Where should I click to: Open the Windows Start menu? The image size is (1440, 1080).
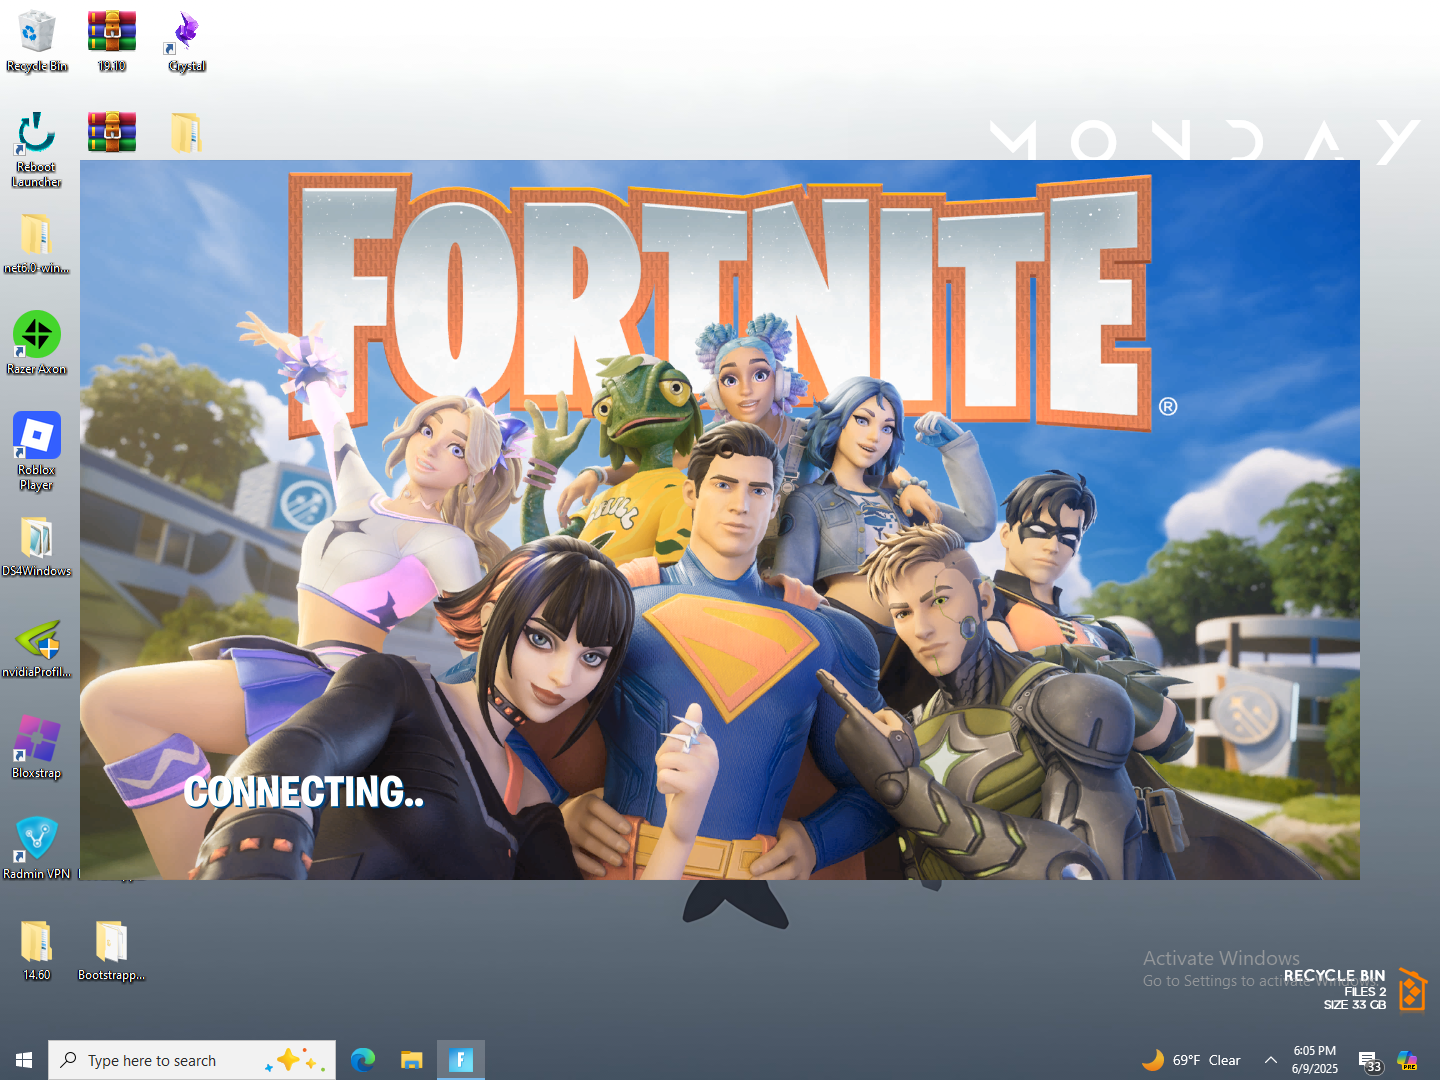(24, 1060)
